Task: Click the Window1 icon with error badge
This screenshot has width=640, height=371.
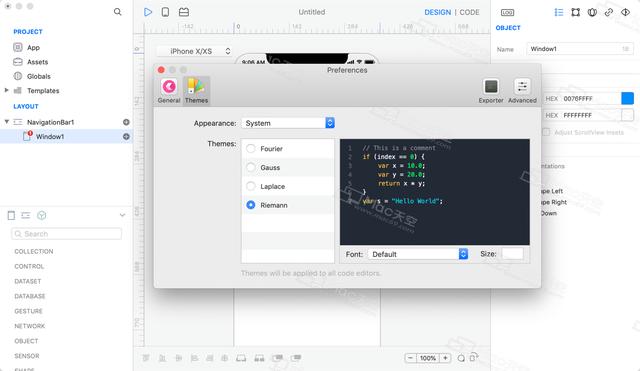Action: [x=27, y=136]
